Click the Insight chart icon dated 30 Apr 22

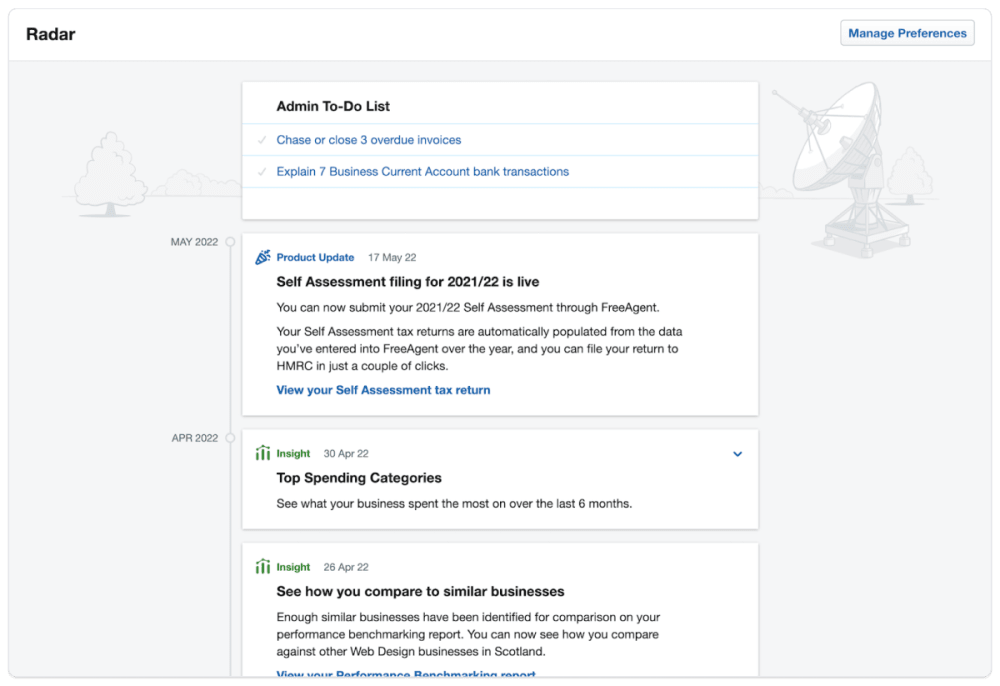click(x=263, y=453)
